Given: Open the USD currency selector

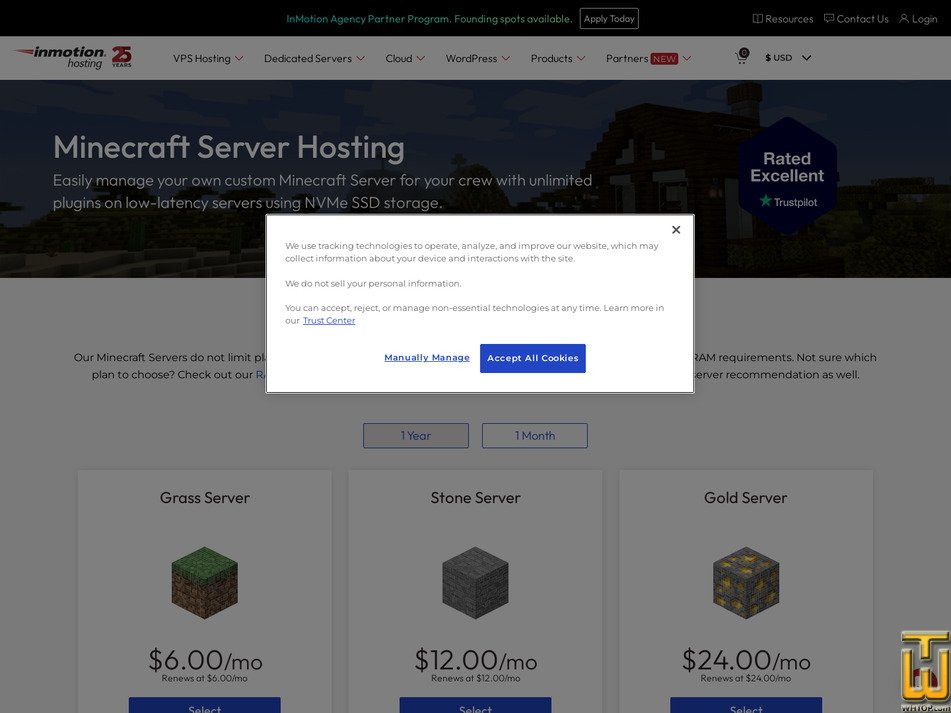Looking at the screenshot, I should 788,58.
